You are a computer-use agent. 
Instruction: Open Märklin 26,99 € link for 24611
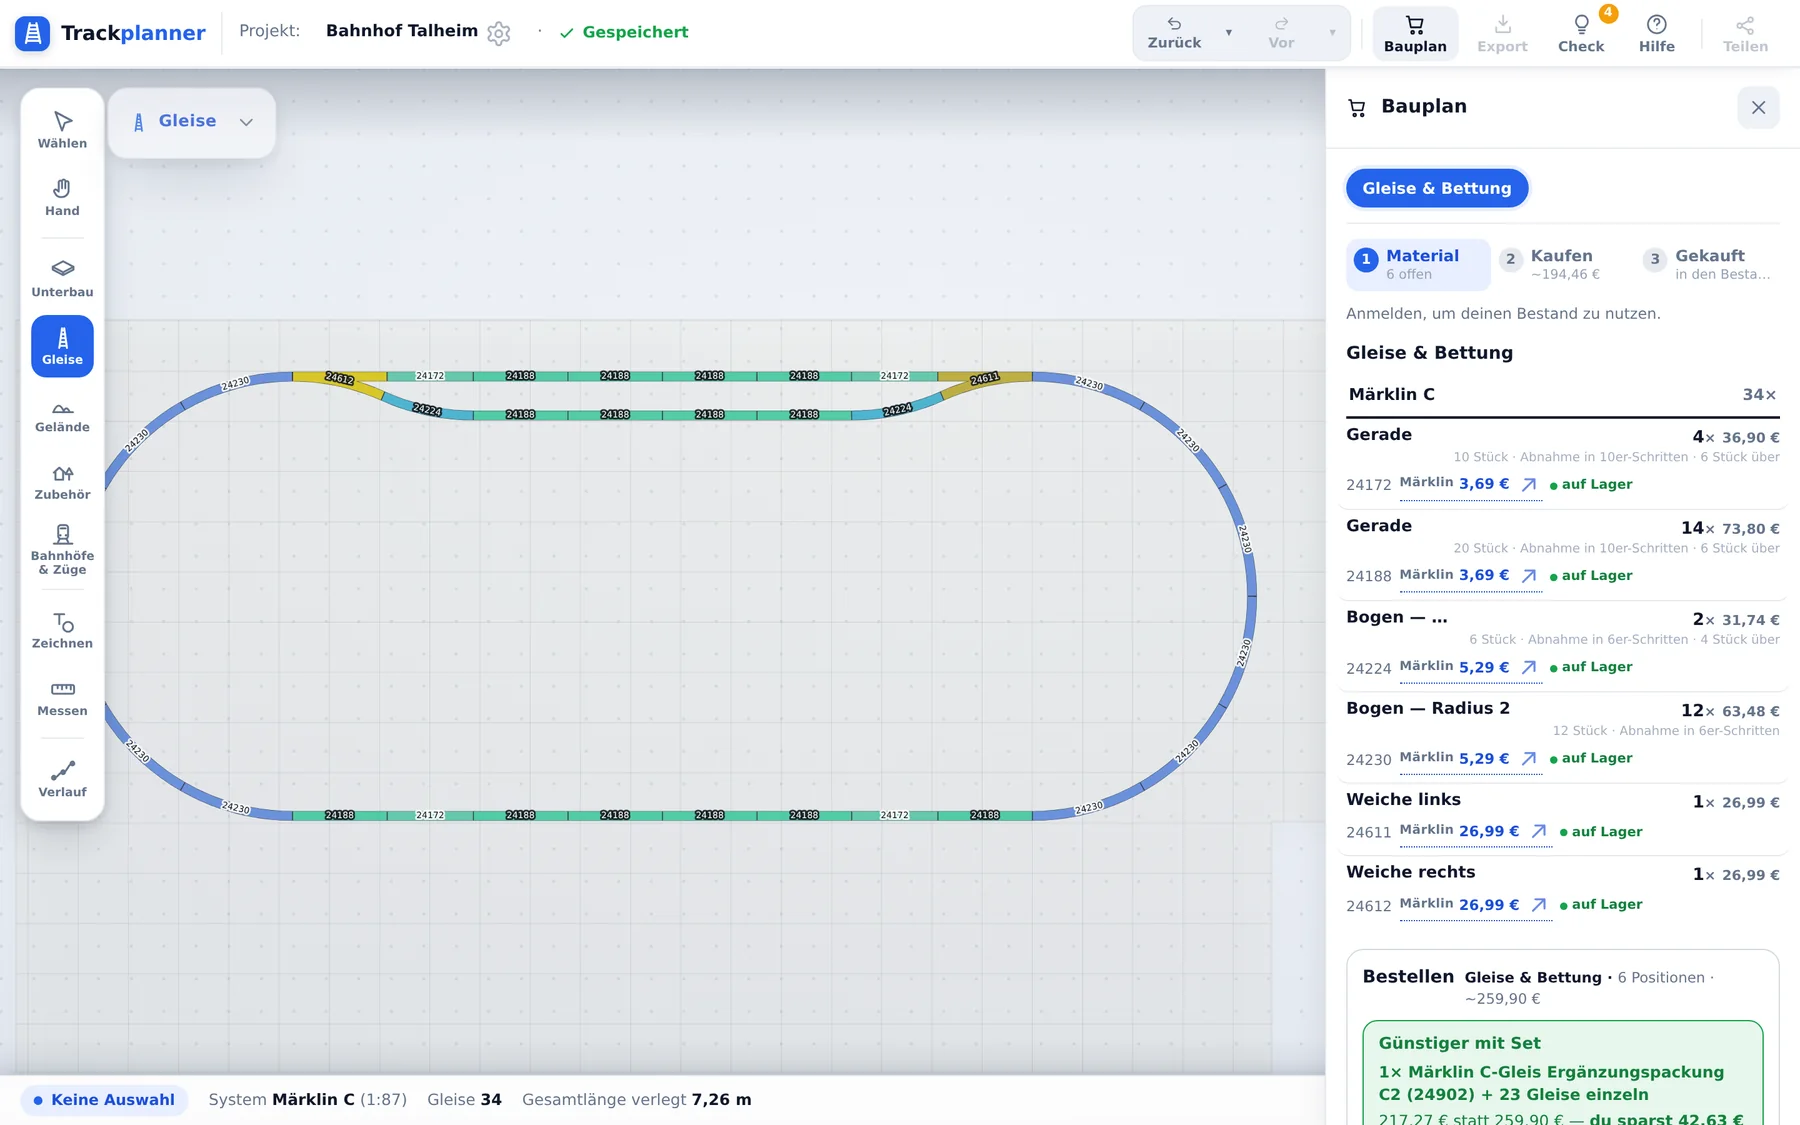point(1475,831)
